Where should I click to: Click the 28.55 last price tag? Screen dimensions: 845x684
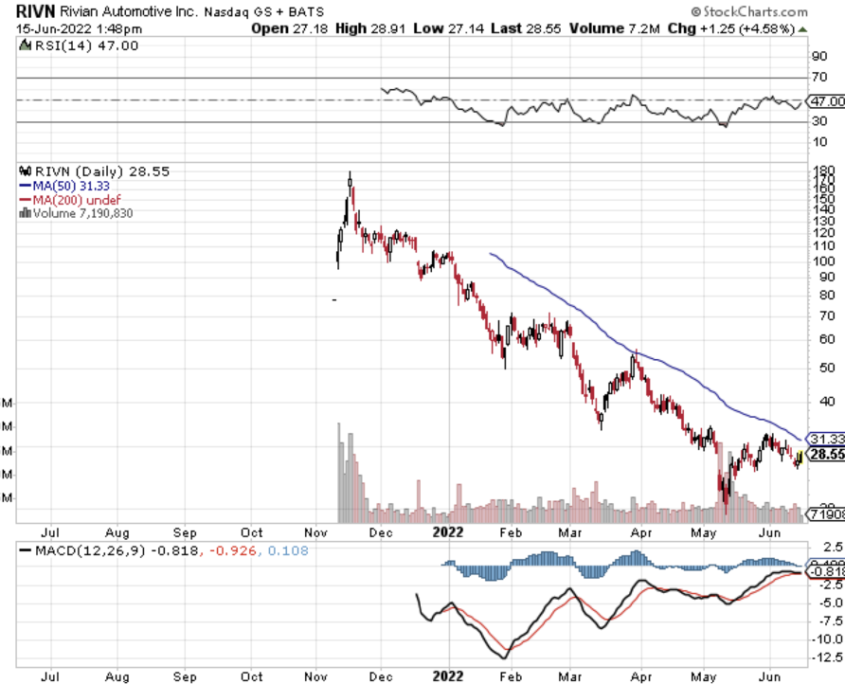click(826, 455)
